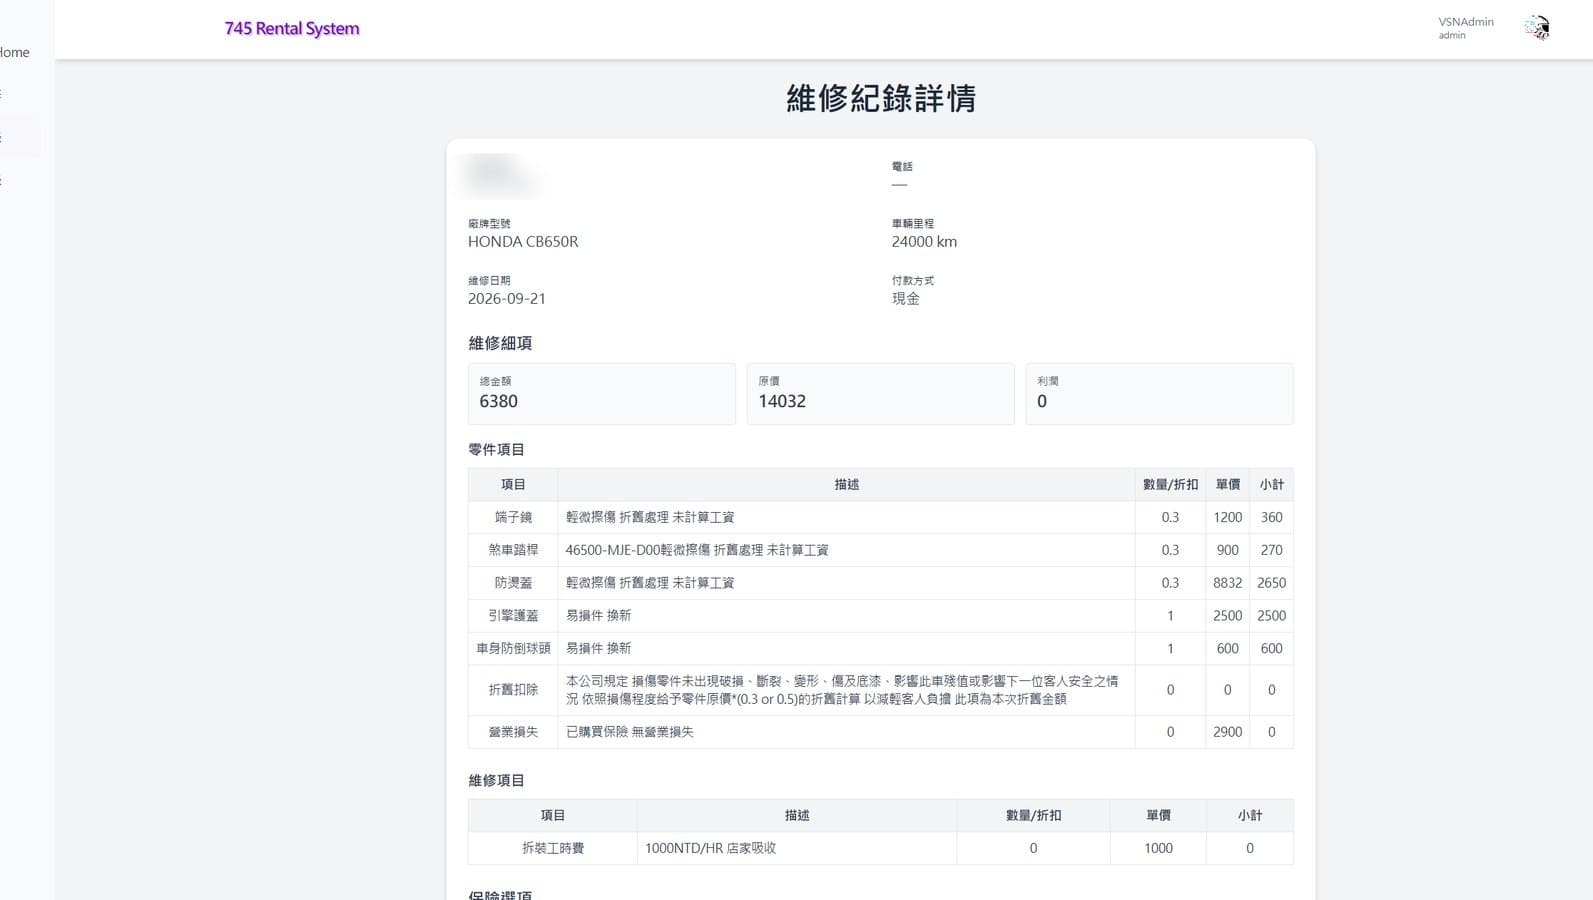Viewport: 1593px width, 900px height.
Task: Click the 本公司規定 depreciation policy description
Action: pos(842,690)
